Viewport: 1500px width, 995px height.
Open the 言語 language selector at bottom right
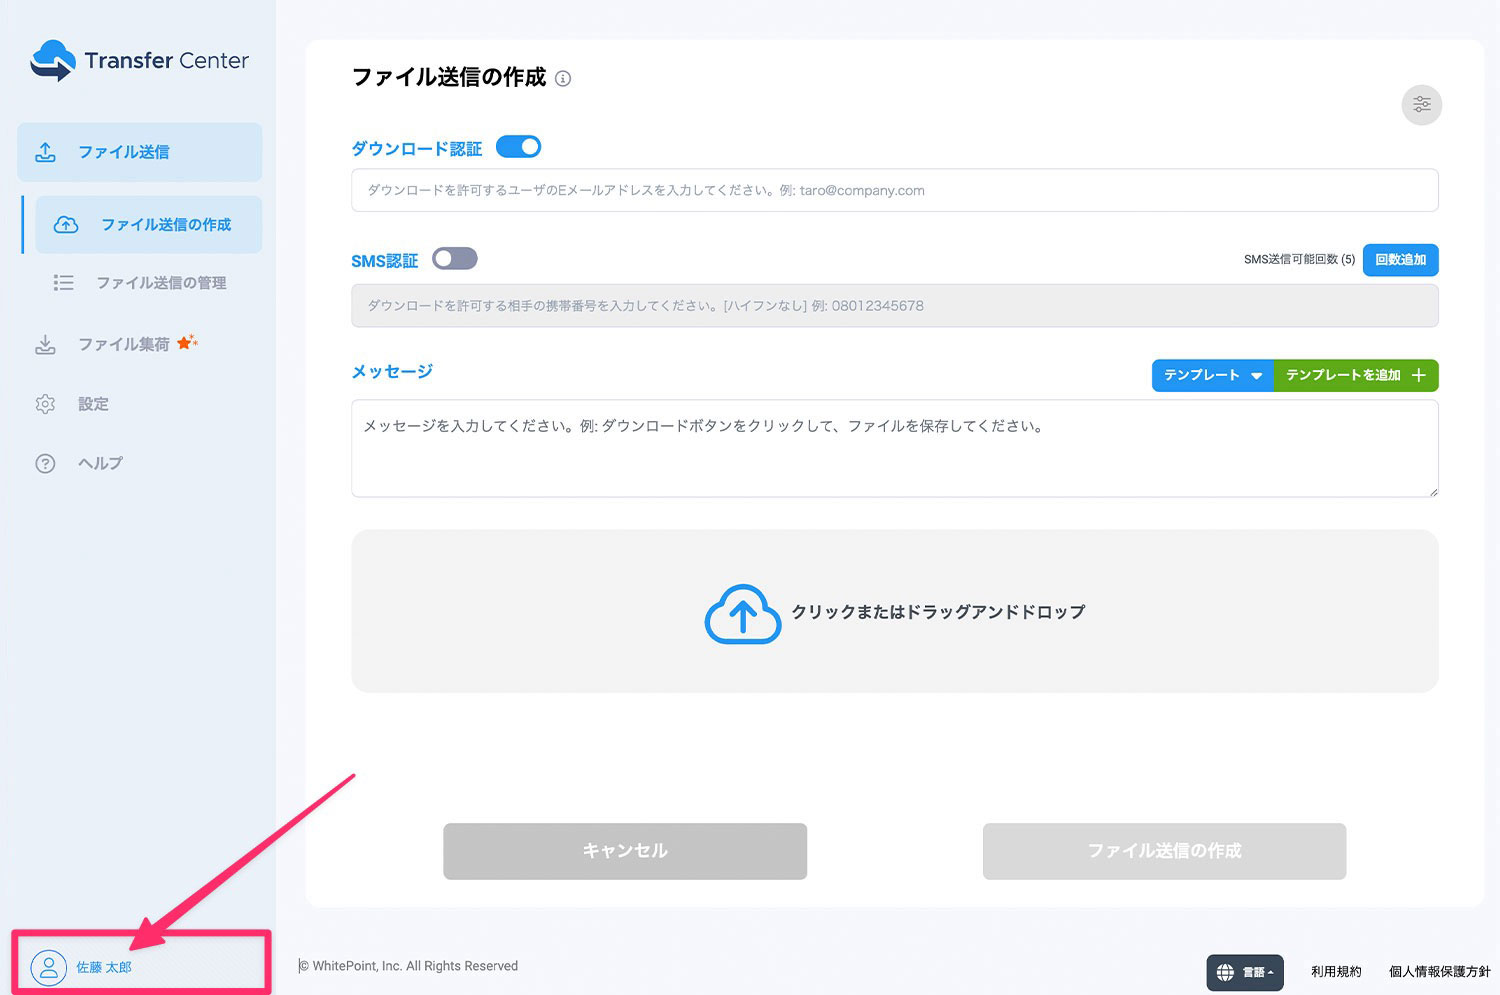1244,972
